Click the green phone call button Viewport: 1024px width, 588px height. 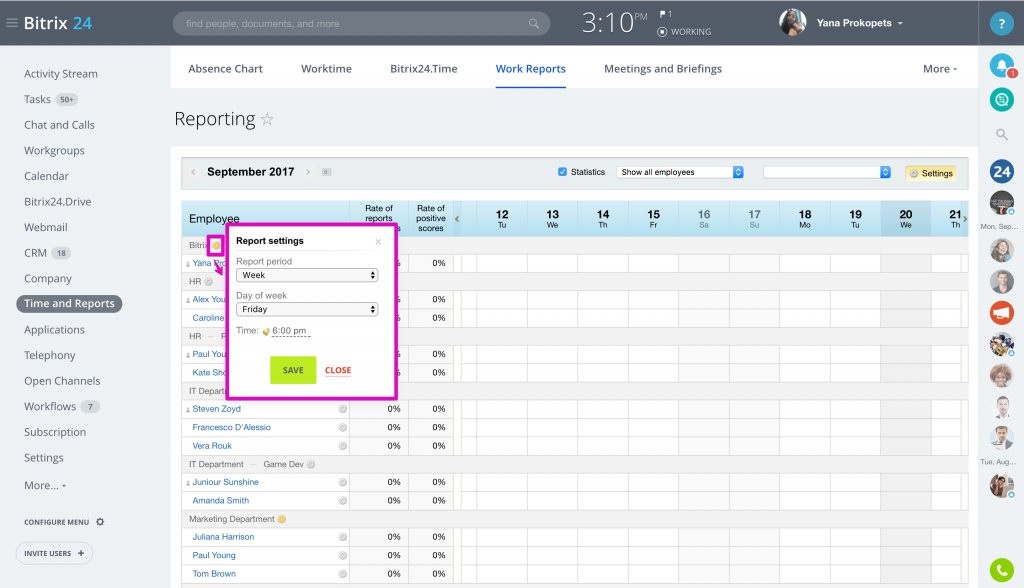pyautogui.click(x=1002, y=570)
